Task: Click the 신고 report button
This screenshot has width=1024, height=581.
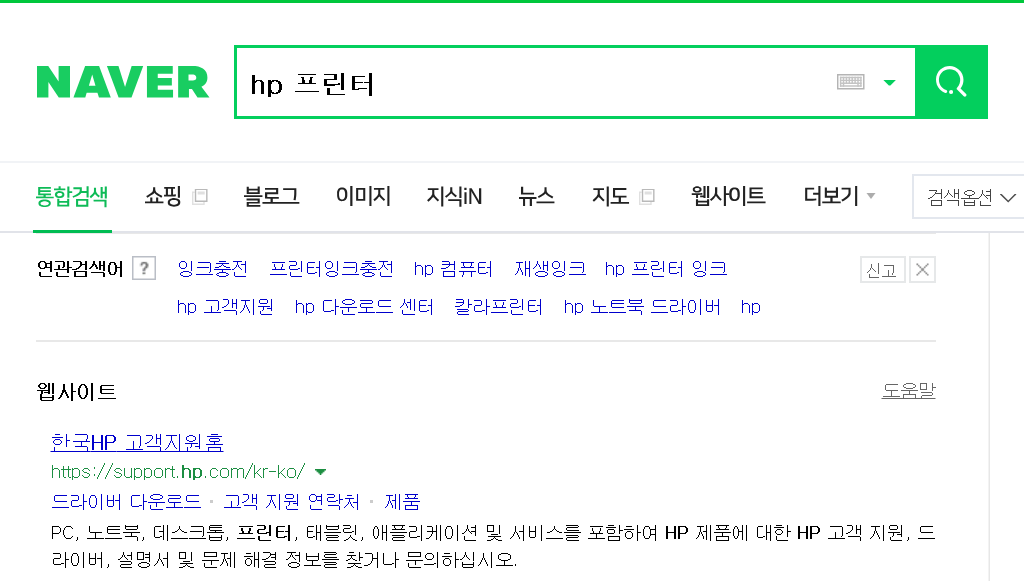Action: pyautogui.click(x=882, y=270)
